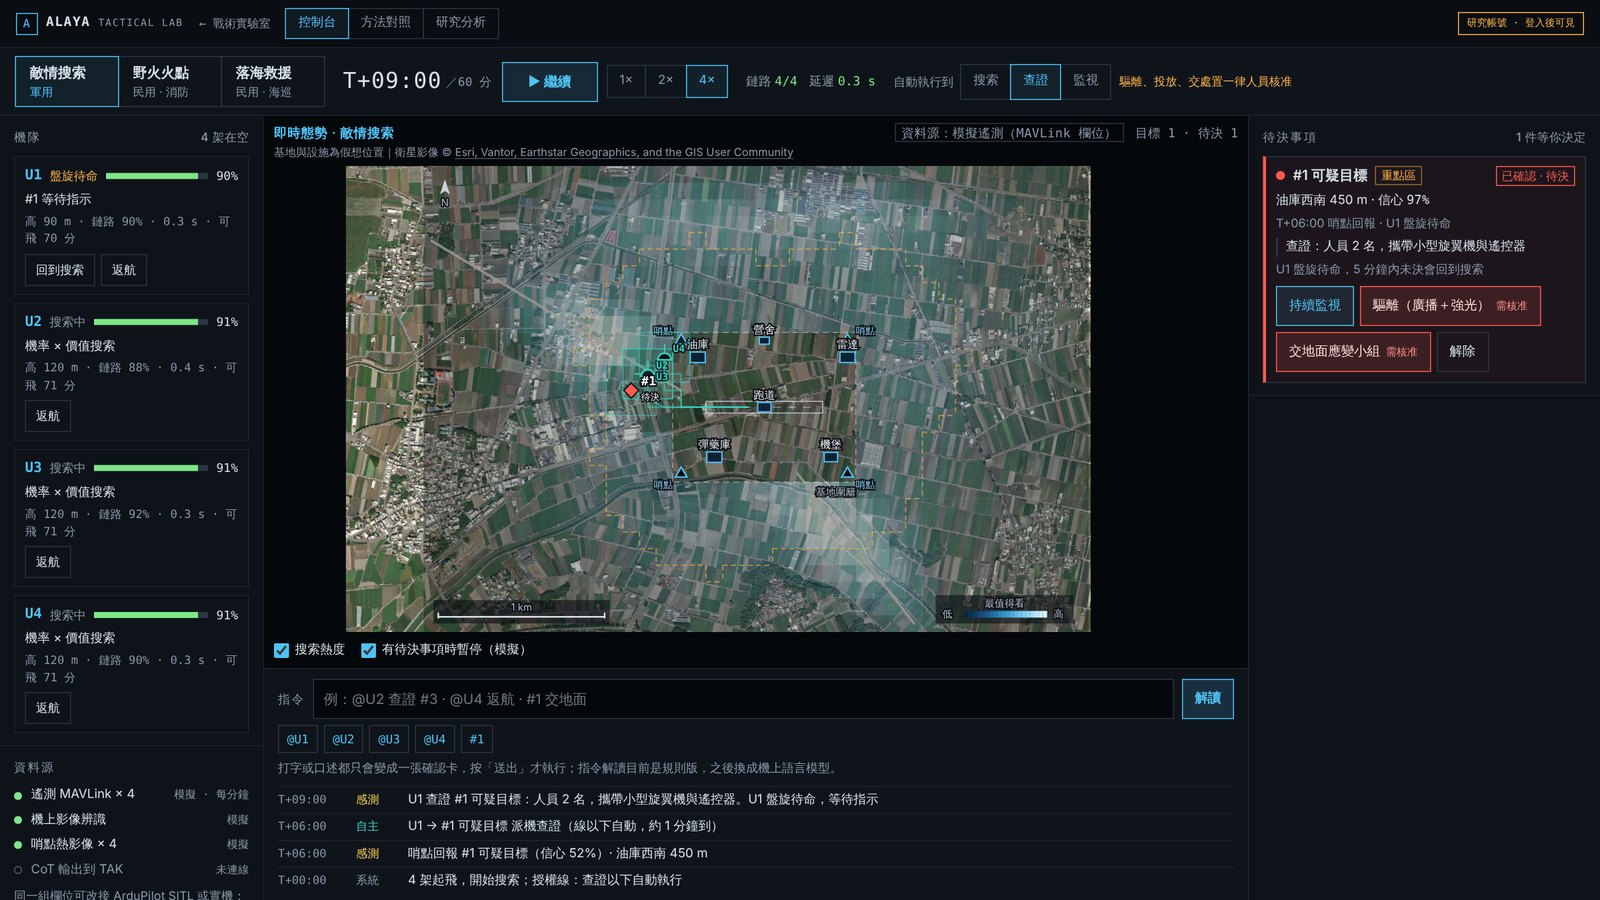Toggle the 有待決事項時暫停 checkbox
Screen dimensions: 1600x900
368,650
